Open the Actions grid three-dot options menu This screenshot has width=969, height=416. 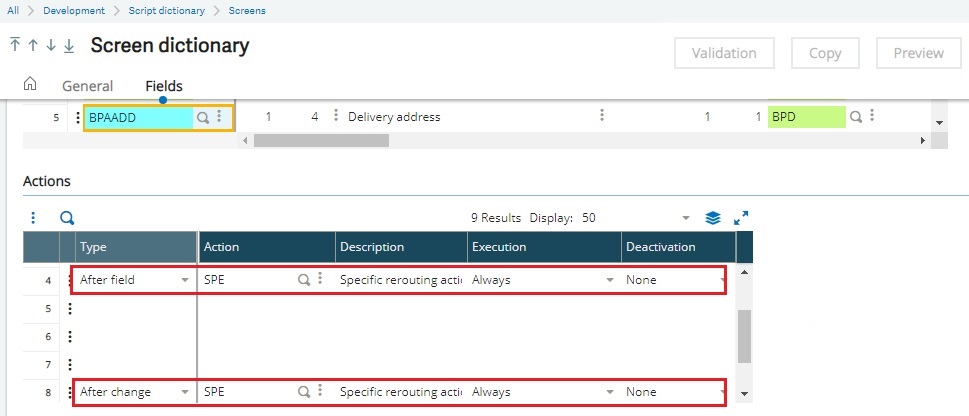[x=33, y=218]
